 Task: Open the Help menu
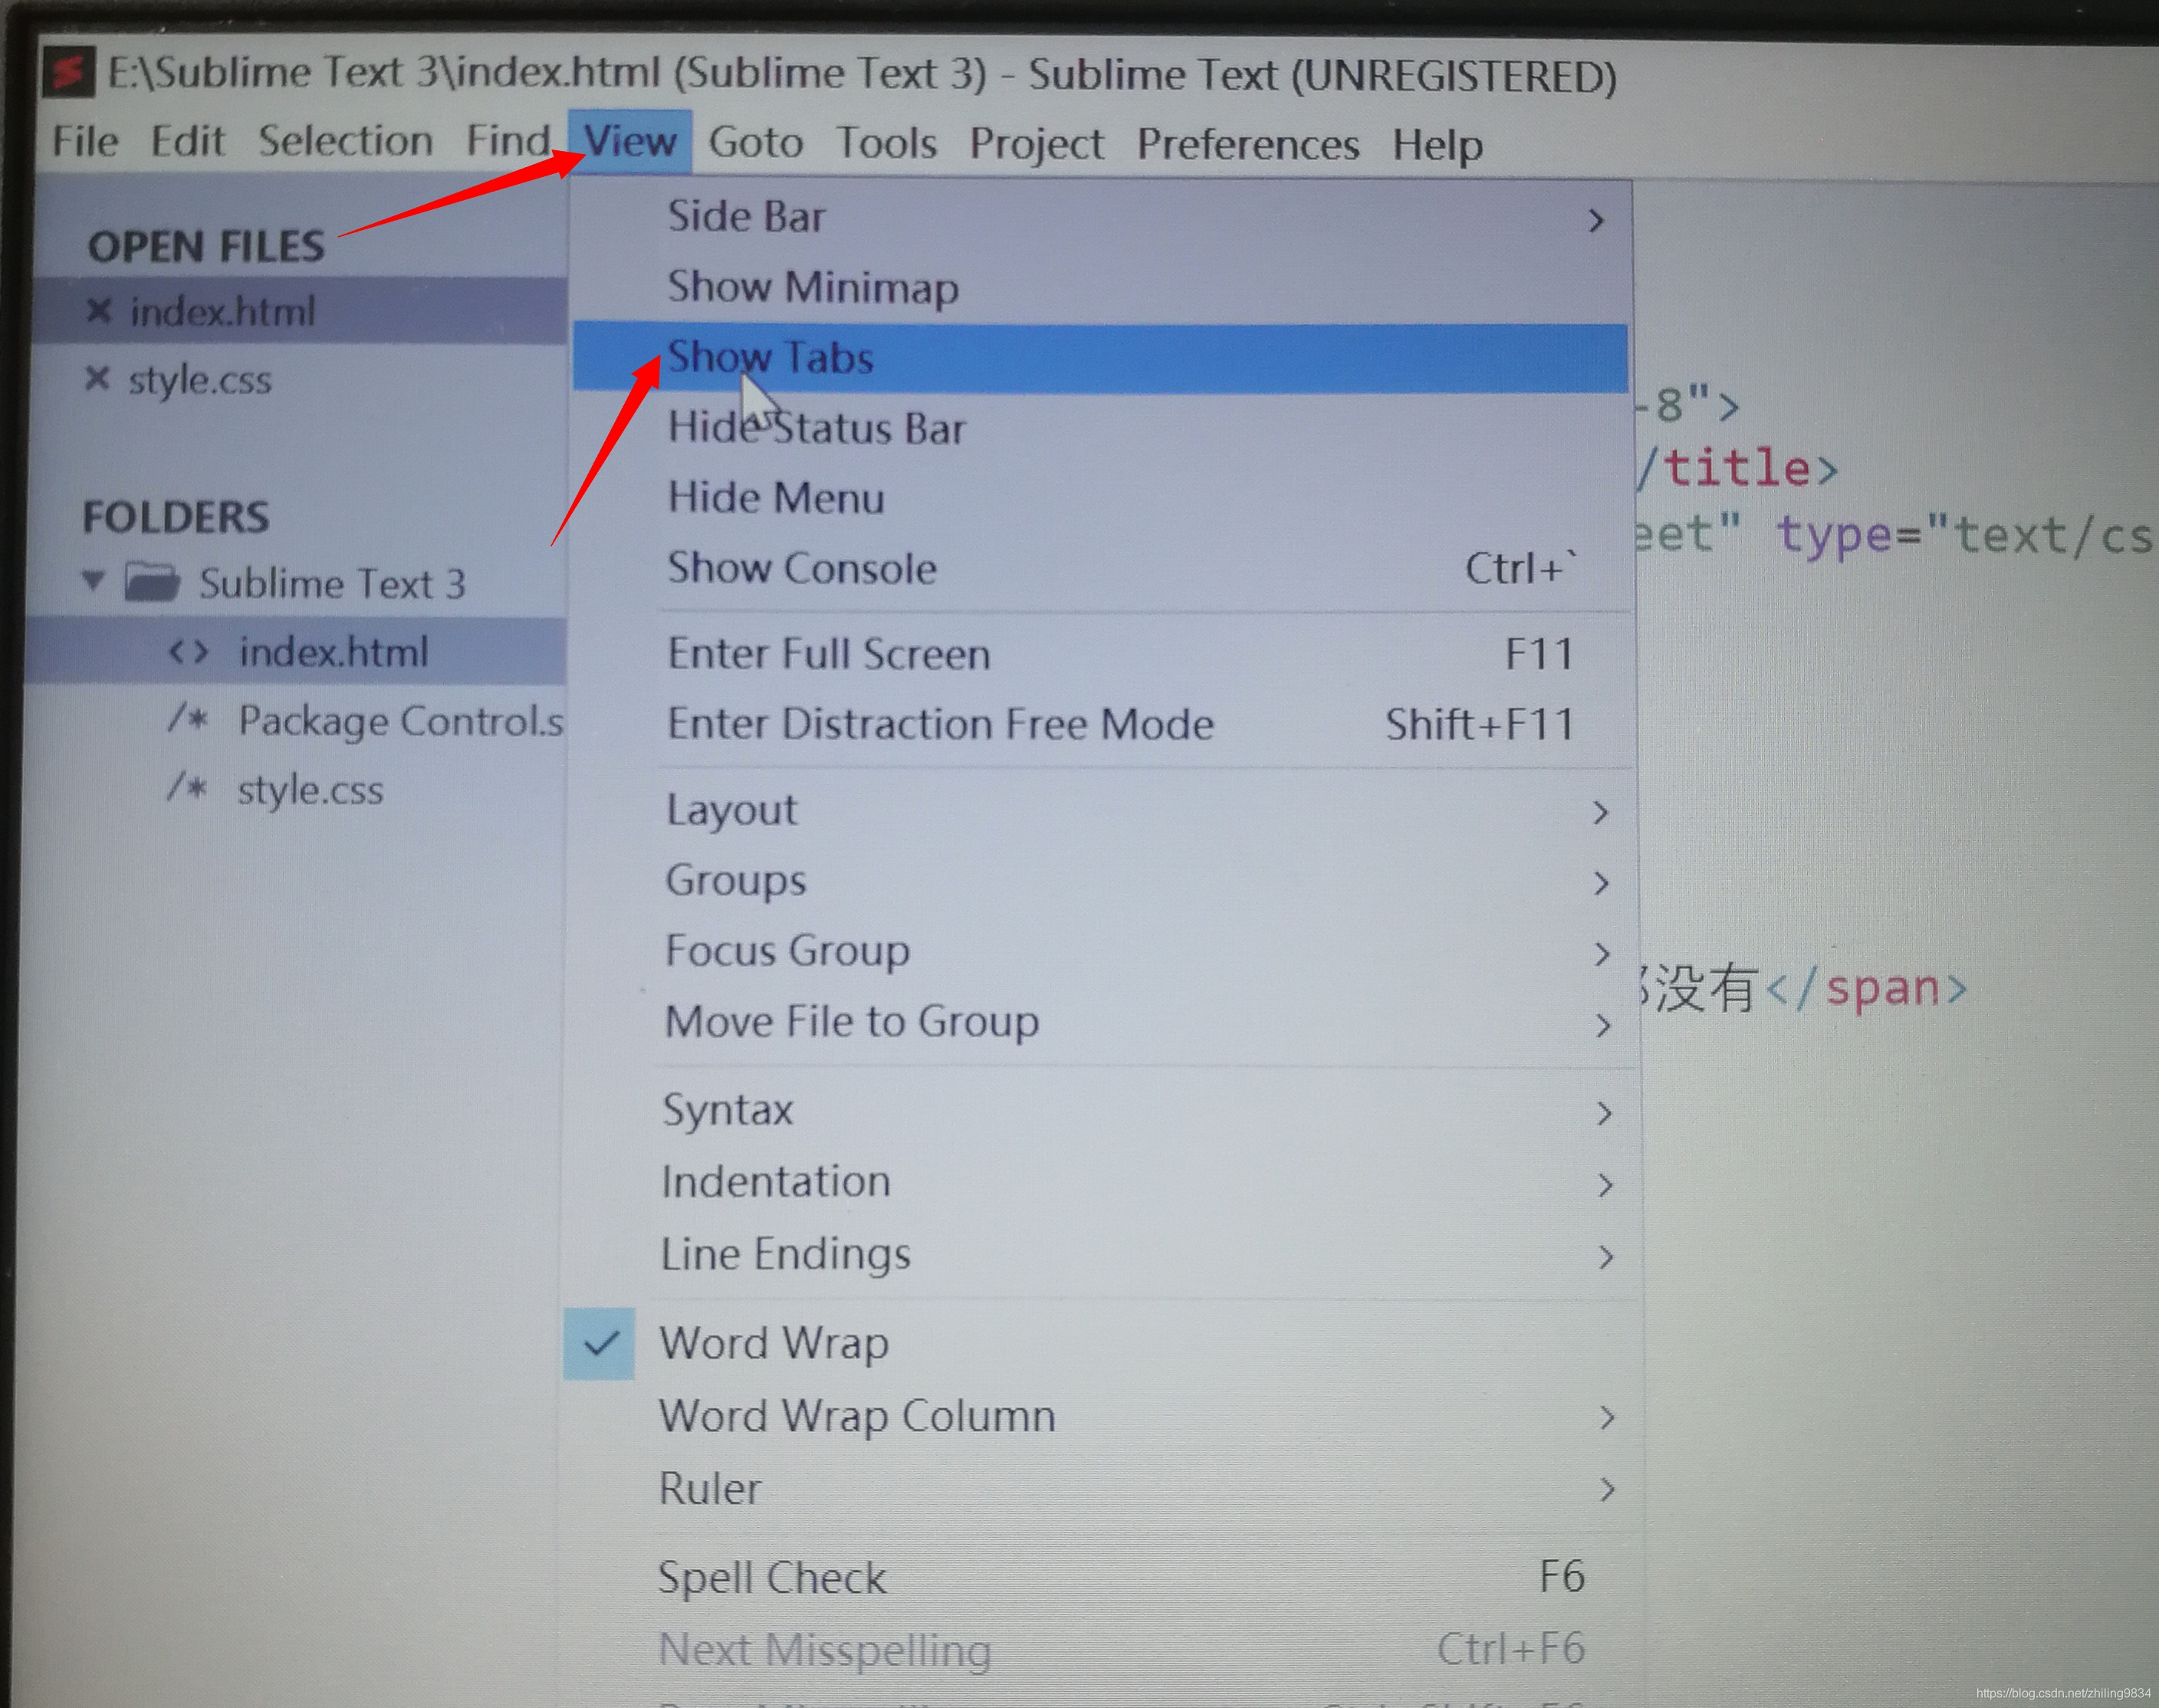click(x=1437, y=146)
